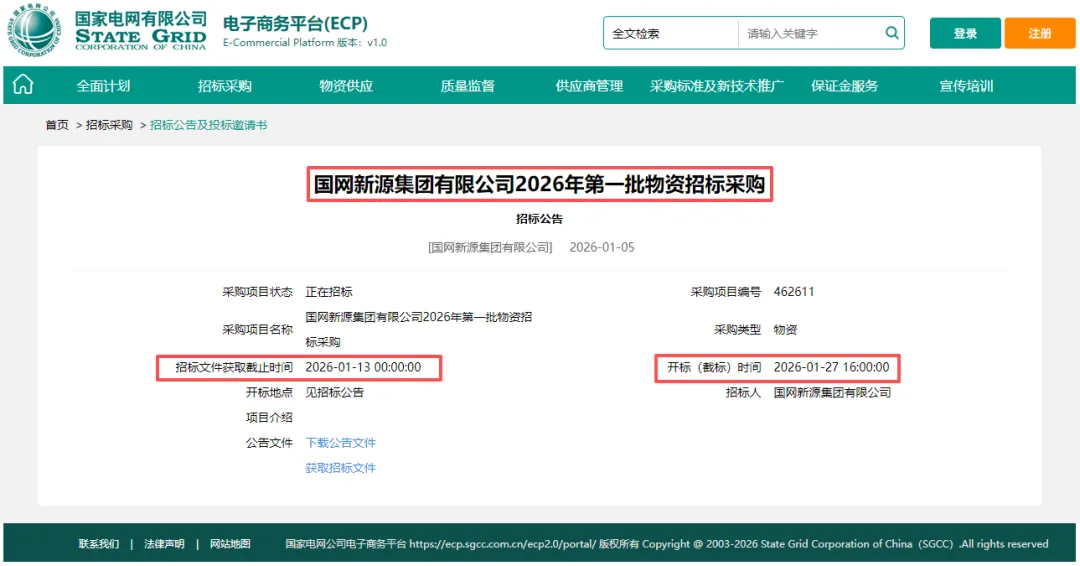The width and height of the screenshot is (1080, 566).
Task: Click the status value 正在招标
Action: point(329,292)
